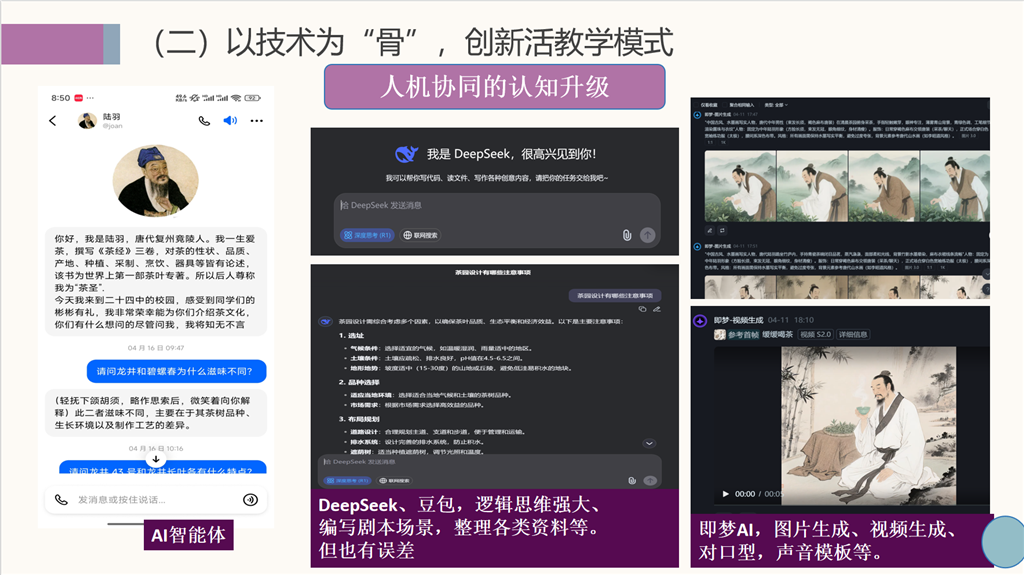This screenshot has height=575, width=1024.
Task: Click the AI智能体 label
Action: pos(188,535)
